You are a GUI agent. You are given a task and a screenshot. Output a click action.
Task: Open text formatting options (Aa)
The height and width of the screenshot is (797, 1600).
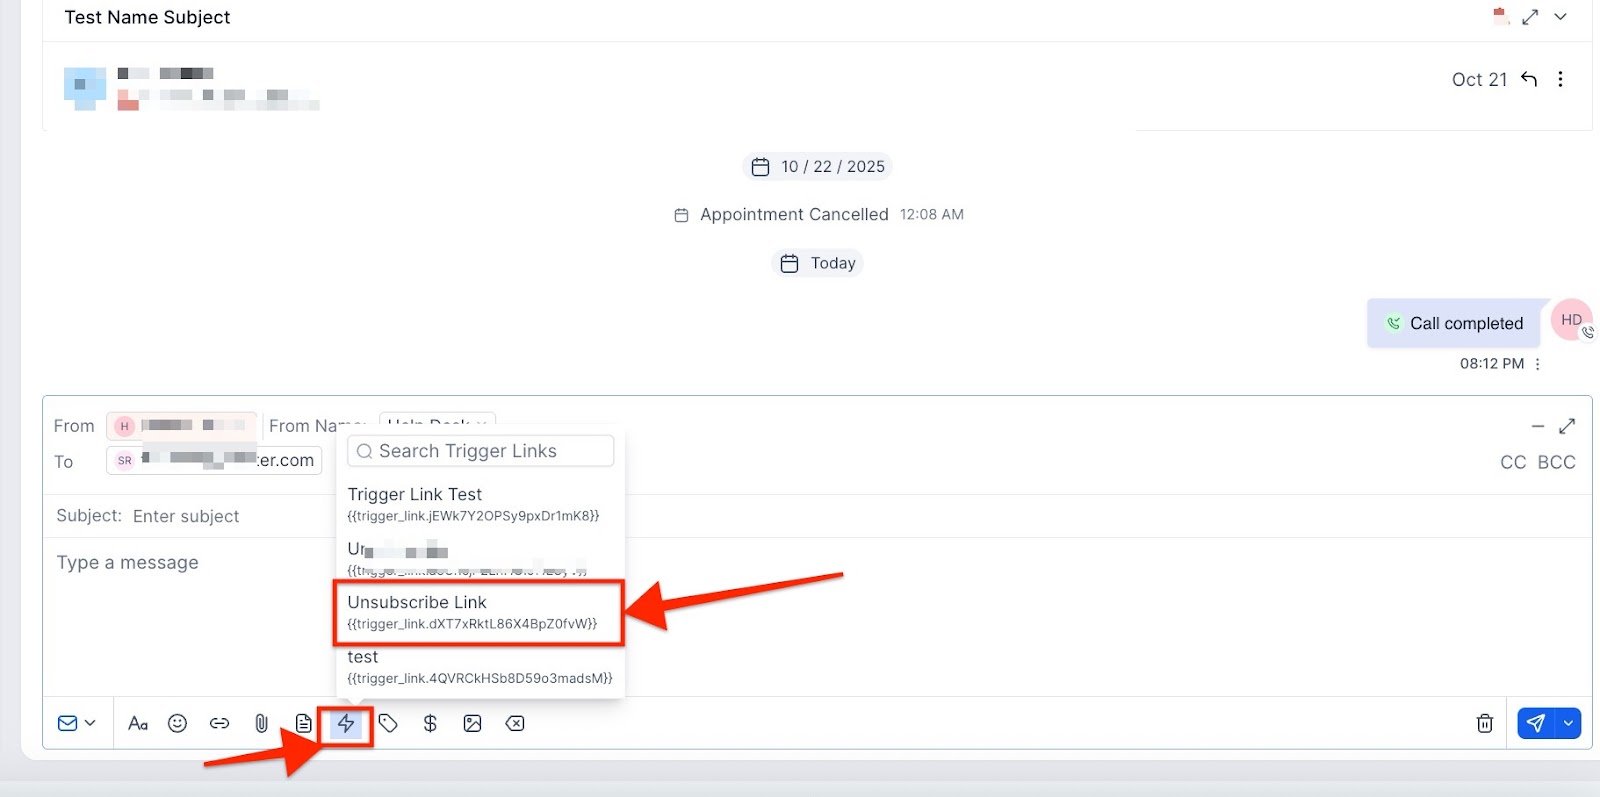(138, 724)
